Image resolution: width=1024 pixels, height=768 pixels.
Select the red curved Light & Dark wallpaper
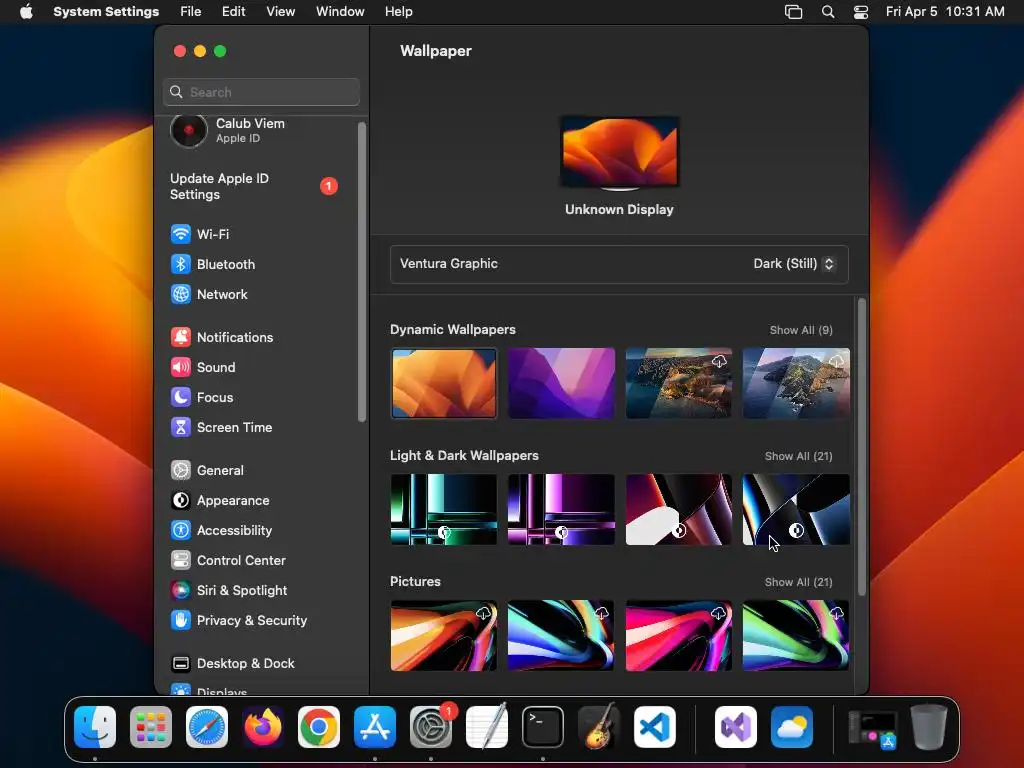pos(679,509)
